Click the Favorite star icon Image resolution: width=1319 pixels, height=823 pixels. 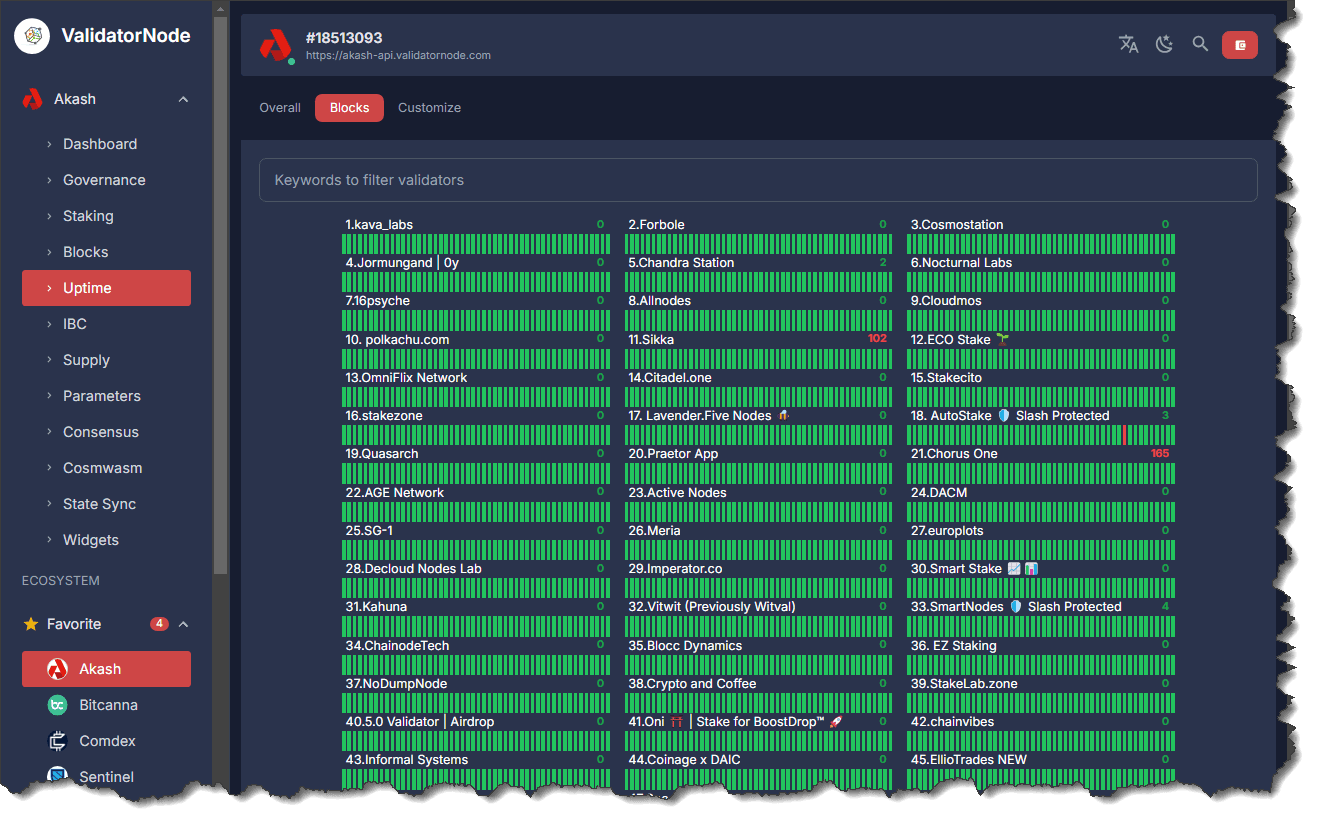pyautogui.click(x=31, y=624)
